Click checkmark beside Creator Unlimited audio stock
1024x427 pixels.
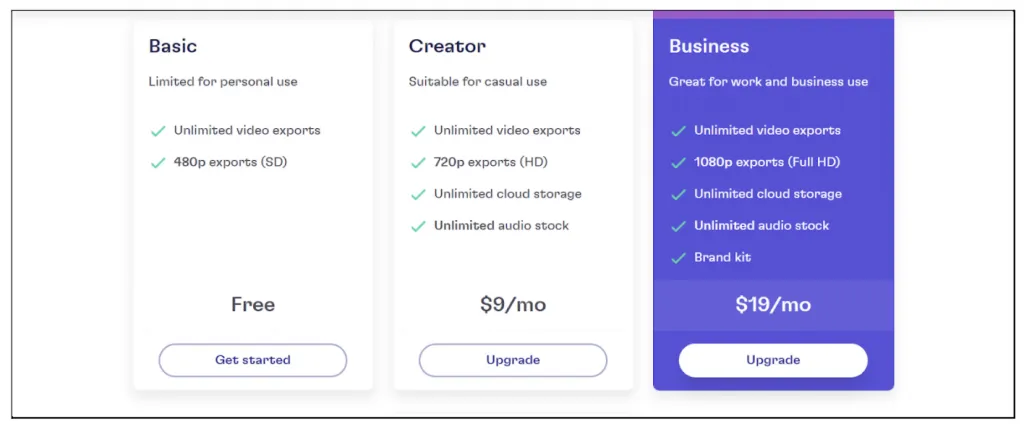tap(418, 227)
